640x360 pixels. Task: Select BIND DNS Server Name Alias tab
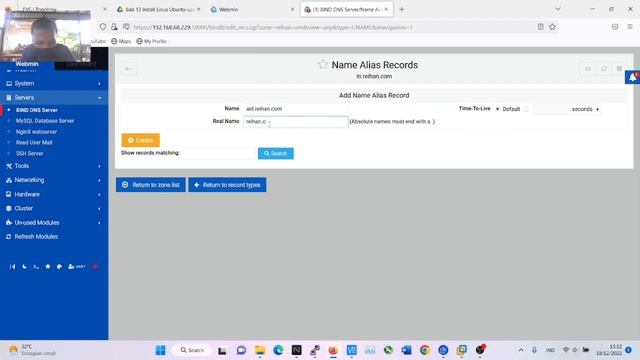click(346, 9)
